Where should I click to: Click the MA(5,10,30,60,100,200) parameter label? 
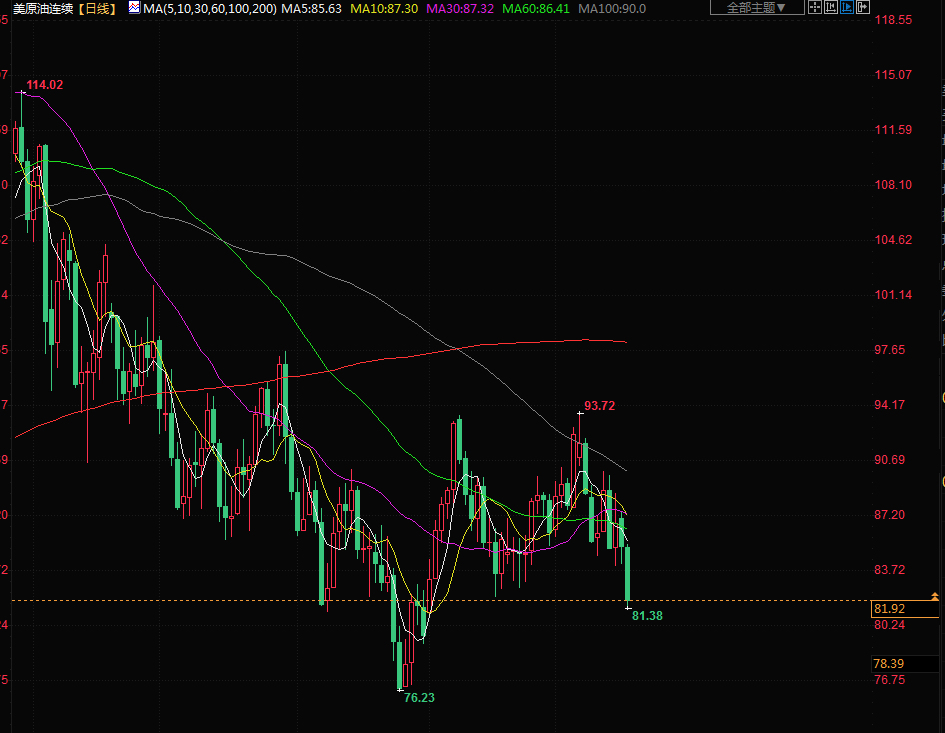pos(209,8)
